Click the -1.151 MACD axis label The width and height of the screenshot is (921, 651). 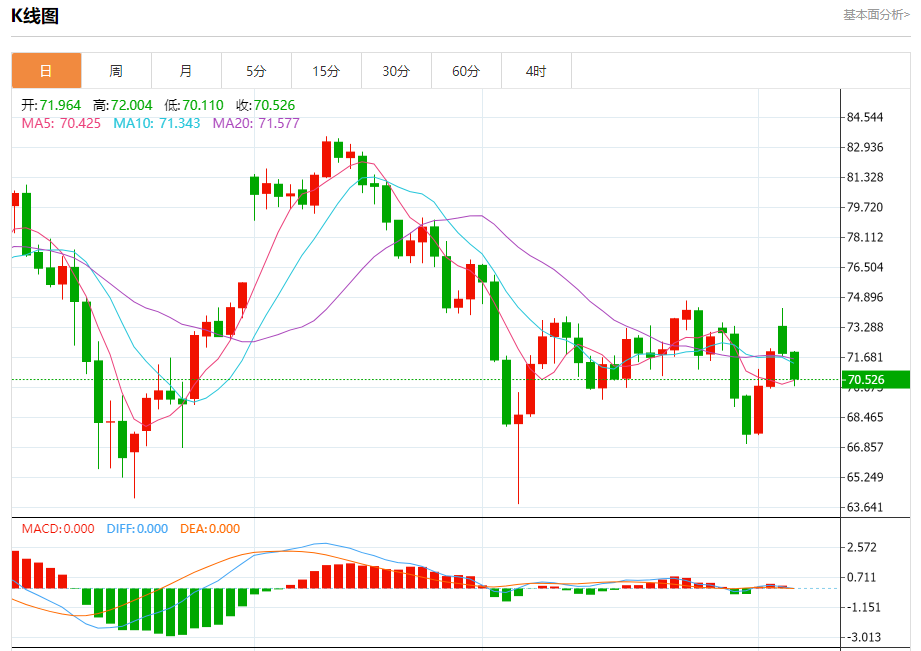[x=863, y=608]
